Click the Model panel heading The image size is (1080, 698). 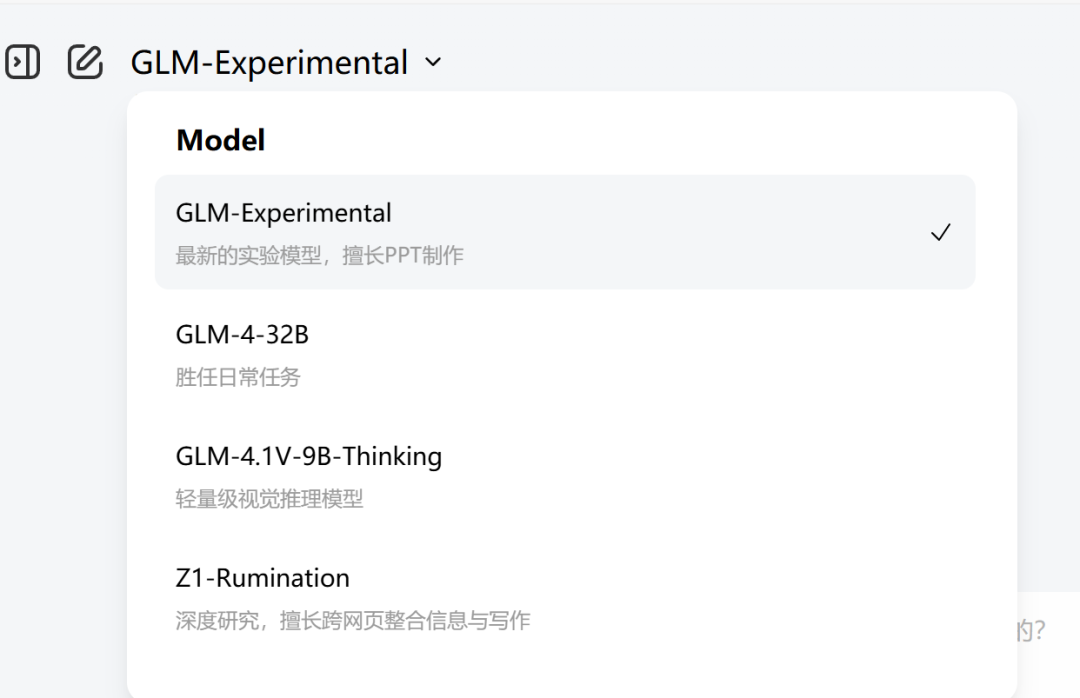220,140
